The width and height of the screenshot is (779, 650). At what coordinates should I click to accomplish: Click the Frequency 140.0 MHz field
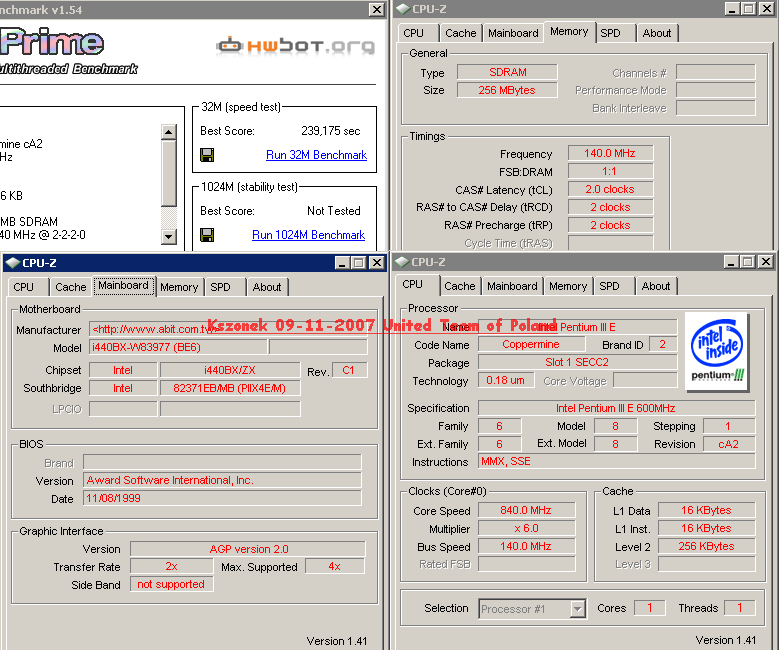tap(610, 153)
